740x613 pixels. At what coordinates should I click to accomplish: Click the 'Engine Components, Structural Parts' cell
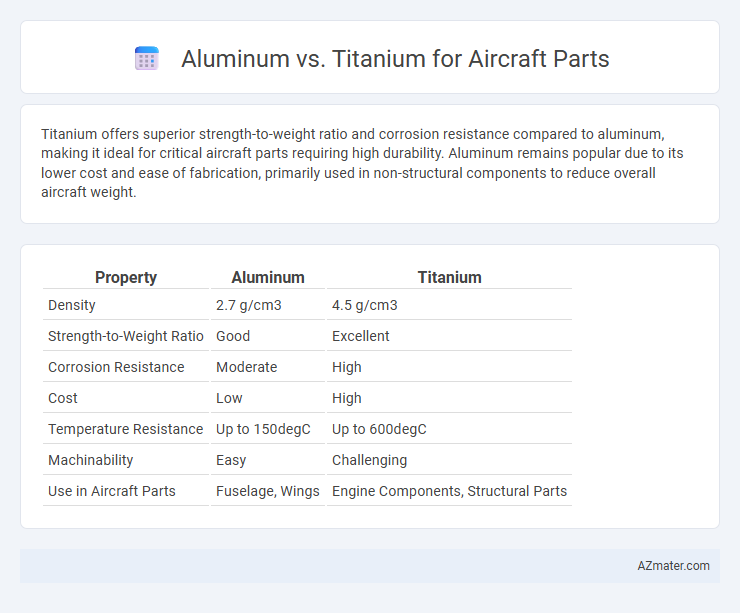click(x=449, y=491)
